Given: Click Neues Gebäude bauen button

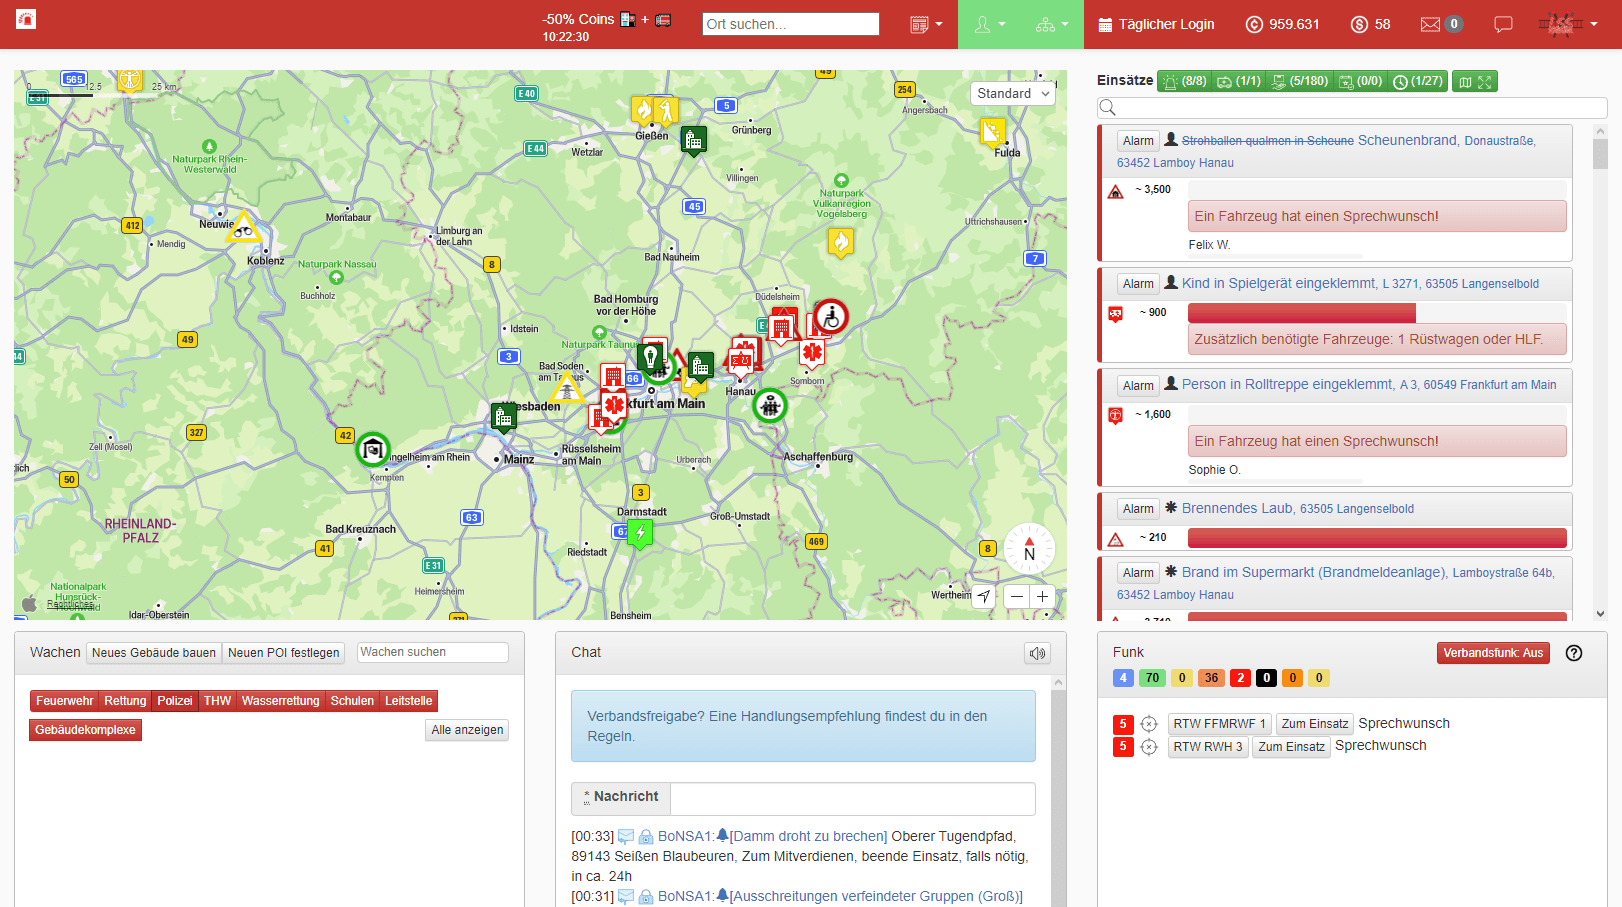Looking at the screenshot, I should point(154,653).
